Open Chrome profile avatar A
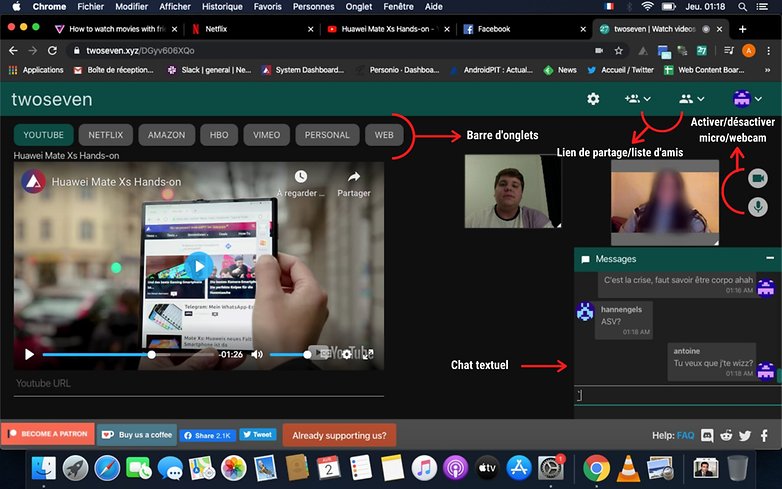 click(748, 50)
